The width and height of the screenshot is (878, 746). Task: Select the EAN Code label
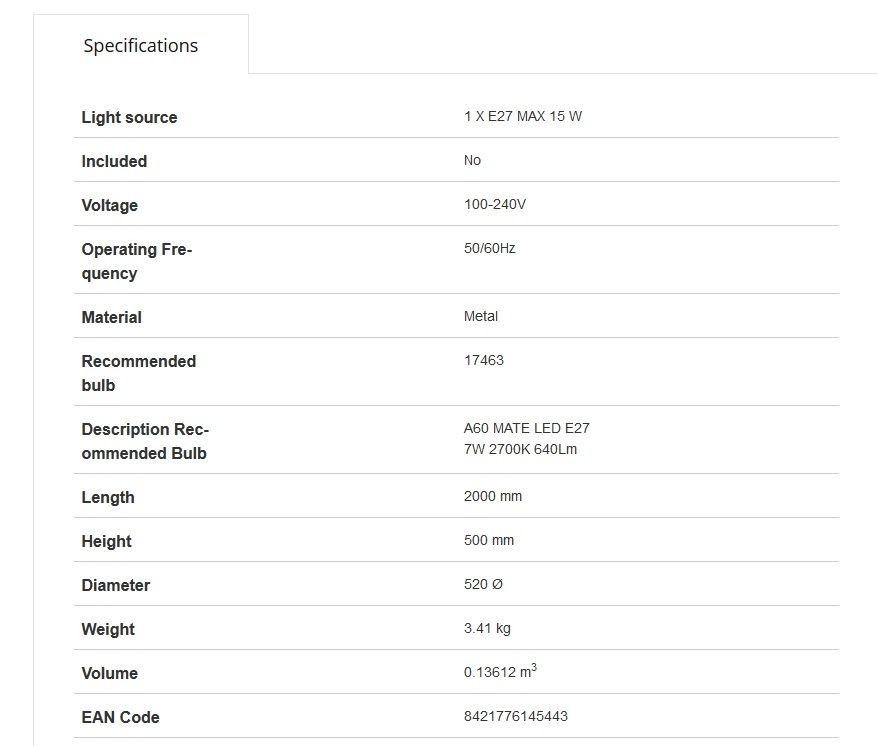(120, 717)
